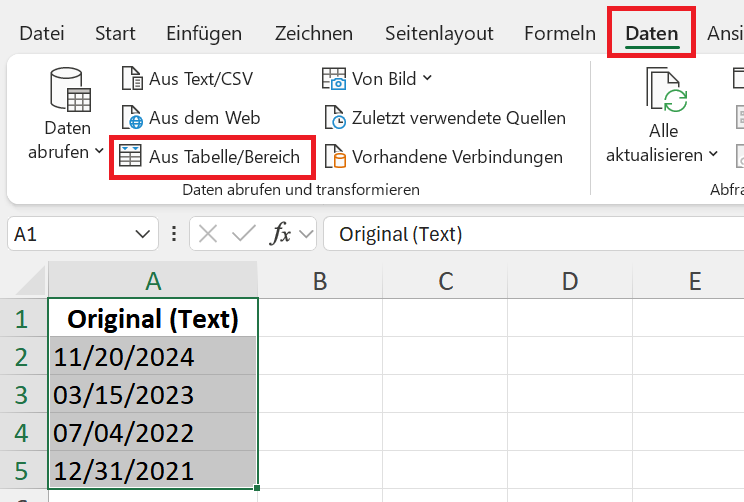Viewport: 744px width, 502px height.
Task: Open the Alle aktualisieren dropdown chevron
Action: tap(713, 154)
